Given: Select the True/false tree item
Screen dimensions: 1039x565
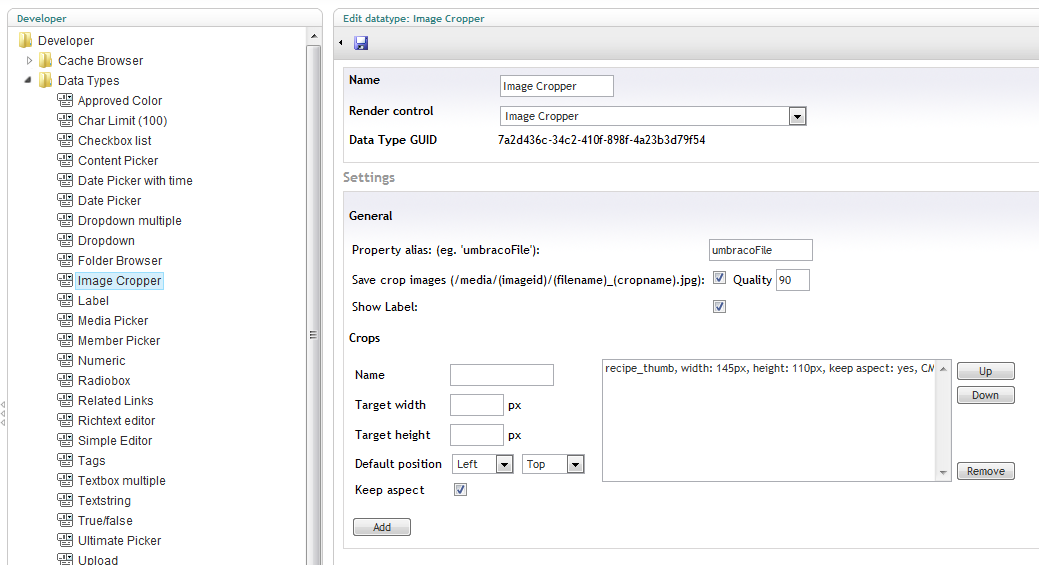Looking at the screenshot, I should click(105, 520).
